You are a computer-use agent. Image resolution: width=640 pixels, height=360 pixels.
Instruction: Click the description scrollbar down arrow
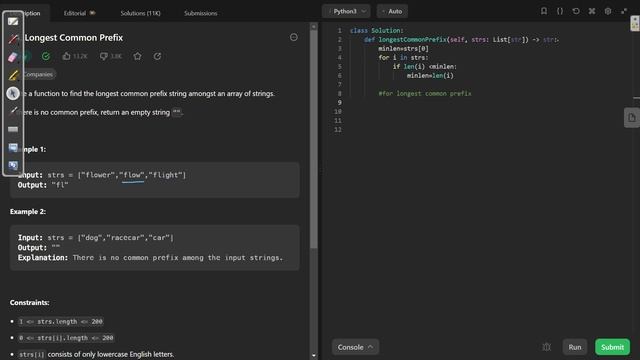[313, 356]
